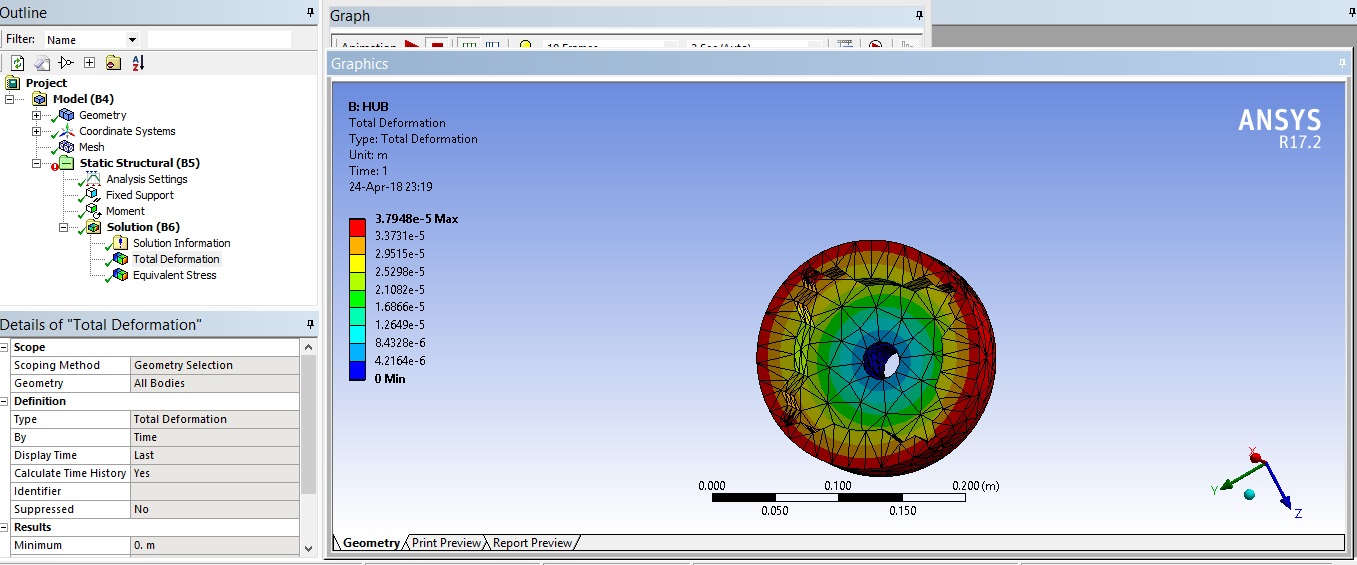Click the Scoping Method value Geometry Selection
The image size is (1357, 565).
214,365
